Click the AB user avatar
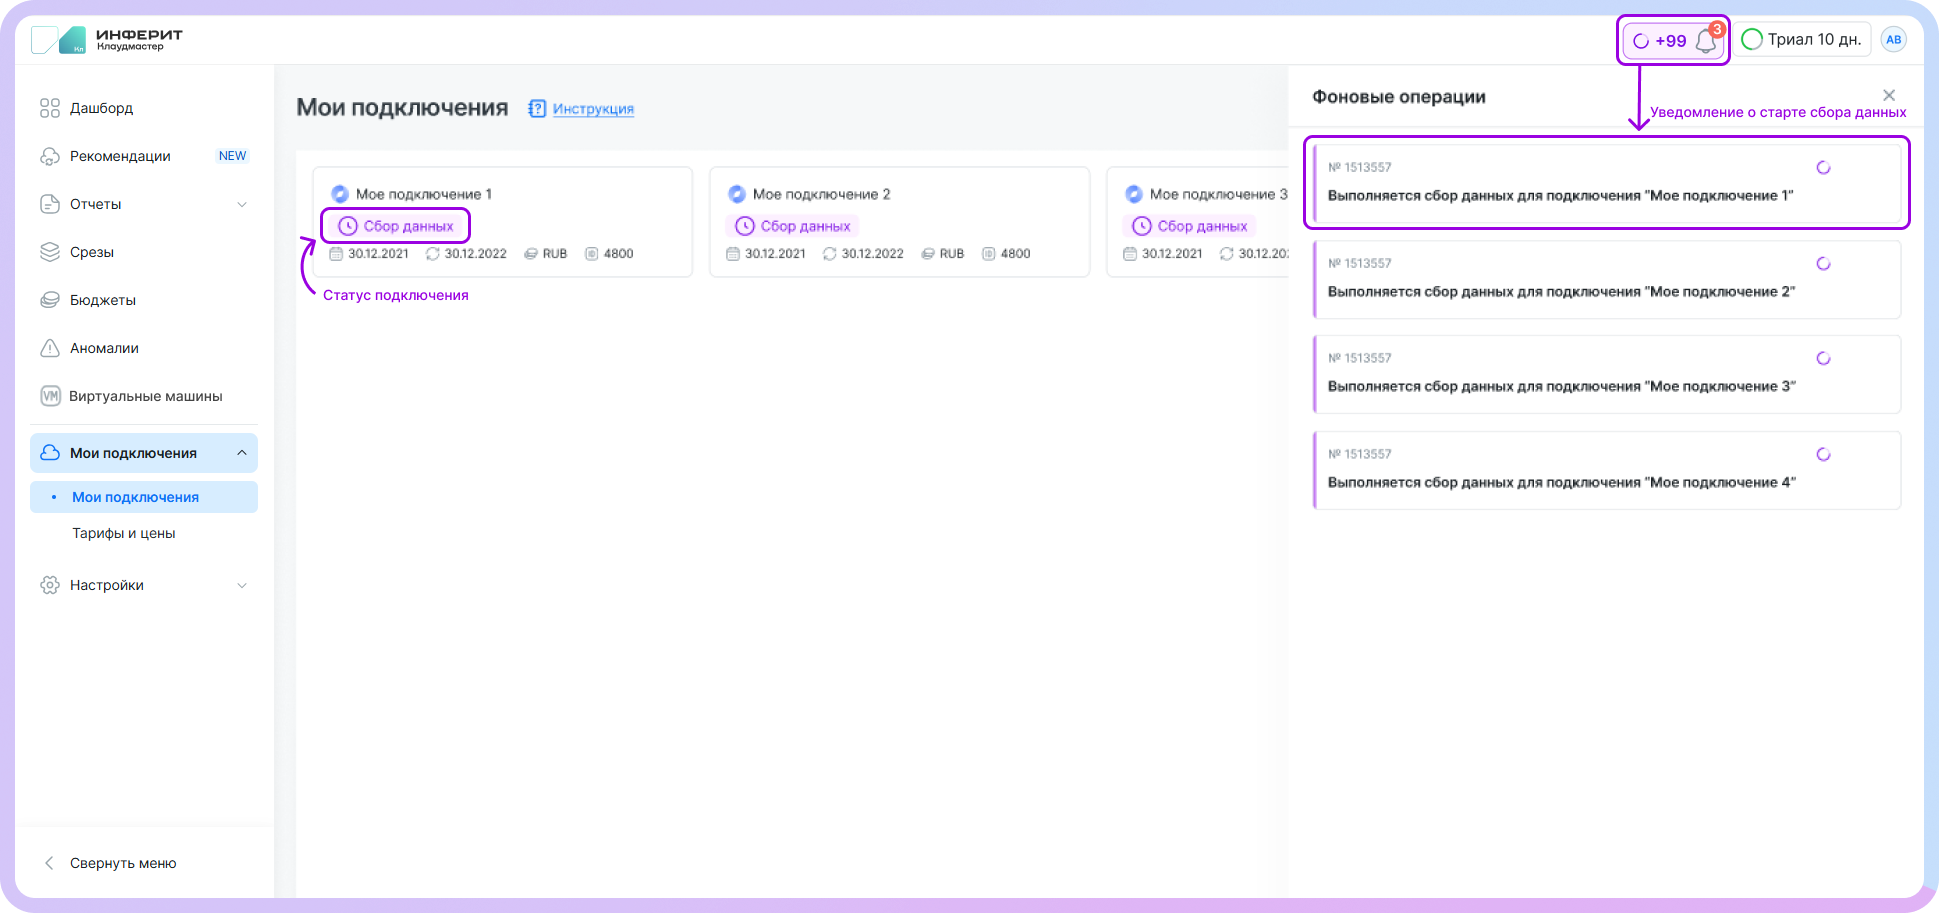The image size is (1939, 913). click(x=1893, y=40)
